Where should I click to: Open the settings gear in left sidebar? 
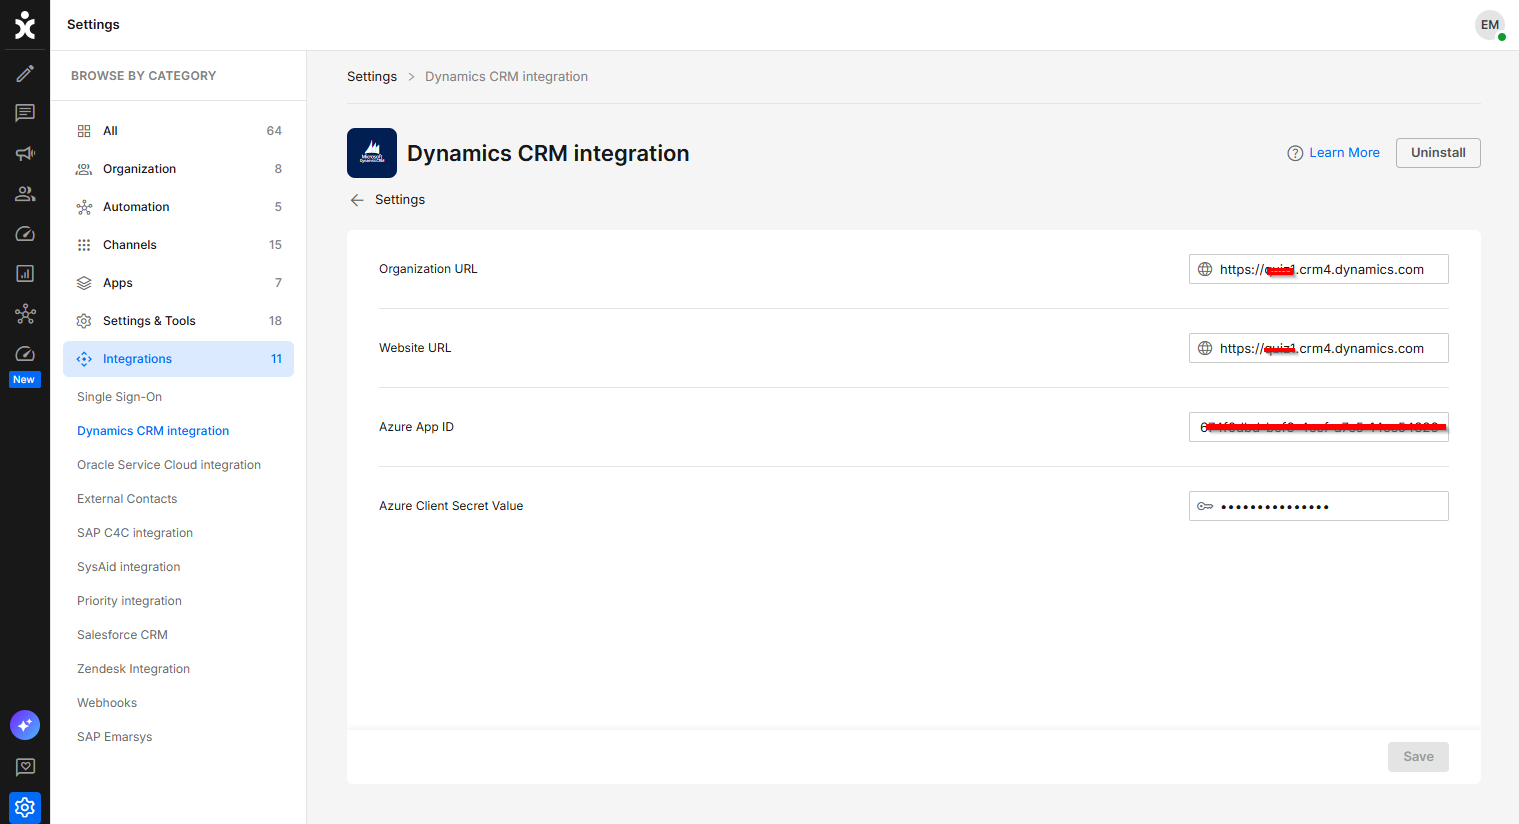pos(25,807)
